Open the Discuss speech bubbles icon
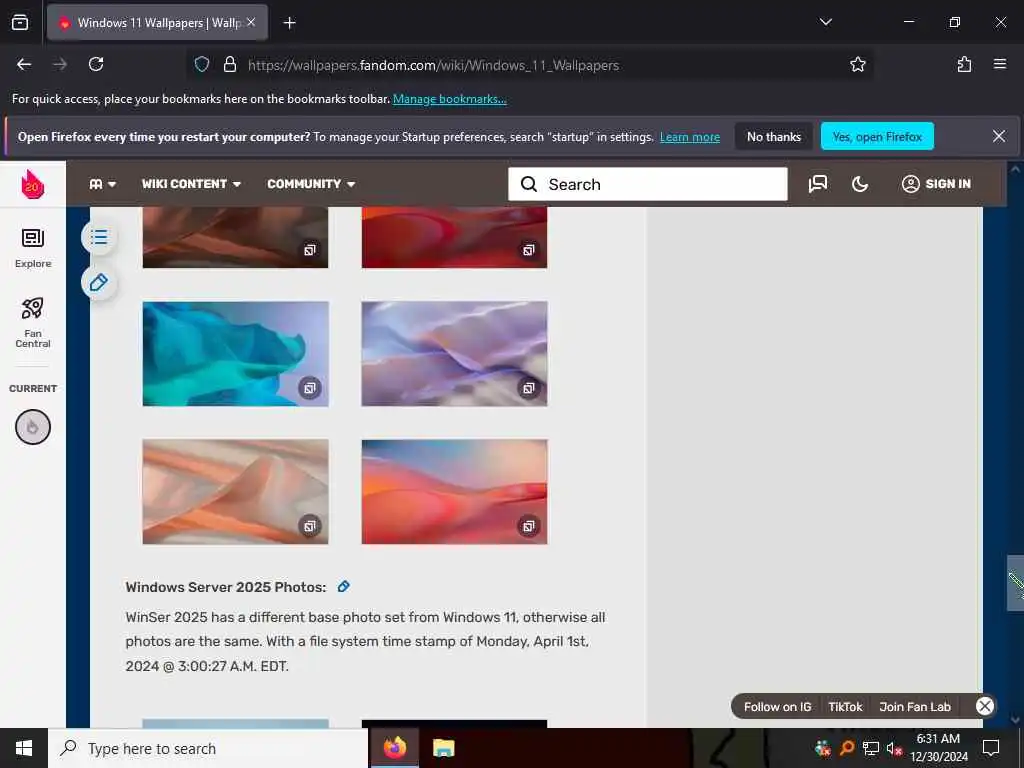This screenshot has width=1024, height=768. coord(818,184)
